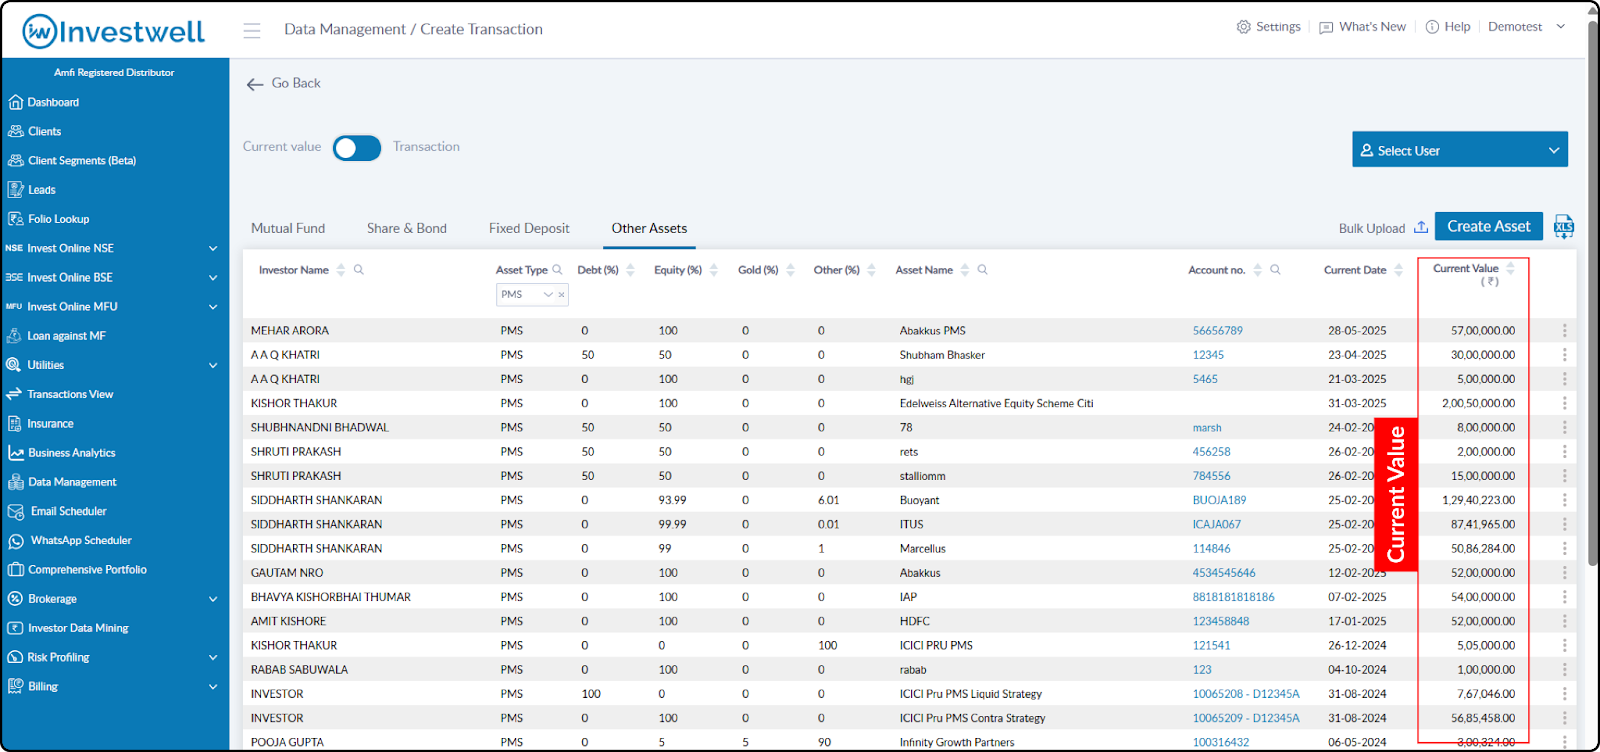
Task: Open the Demotest account dropdown
Action: coord(1526,27)
